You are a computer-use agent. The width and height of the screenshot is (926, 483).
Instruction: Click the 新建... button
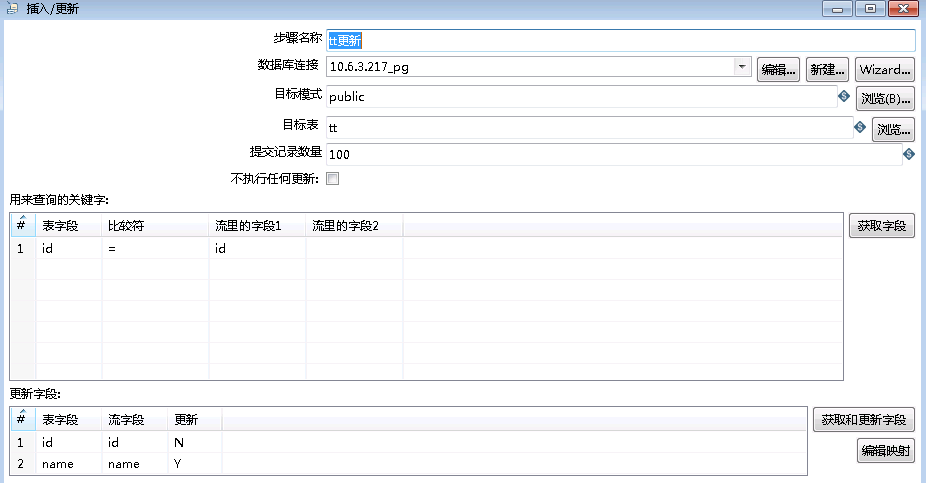click(x=827, y=70)
